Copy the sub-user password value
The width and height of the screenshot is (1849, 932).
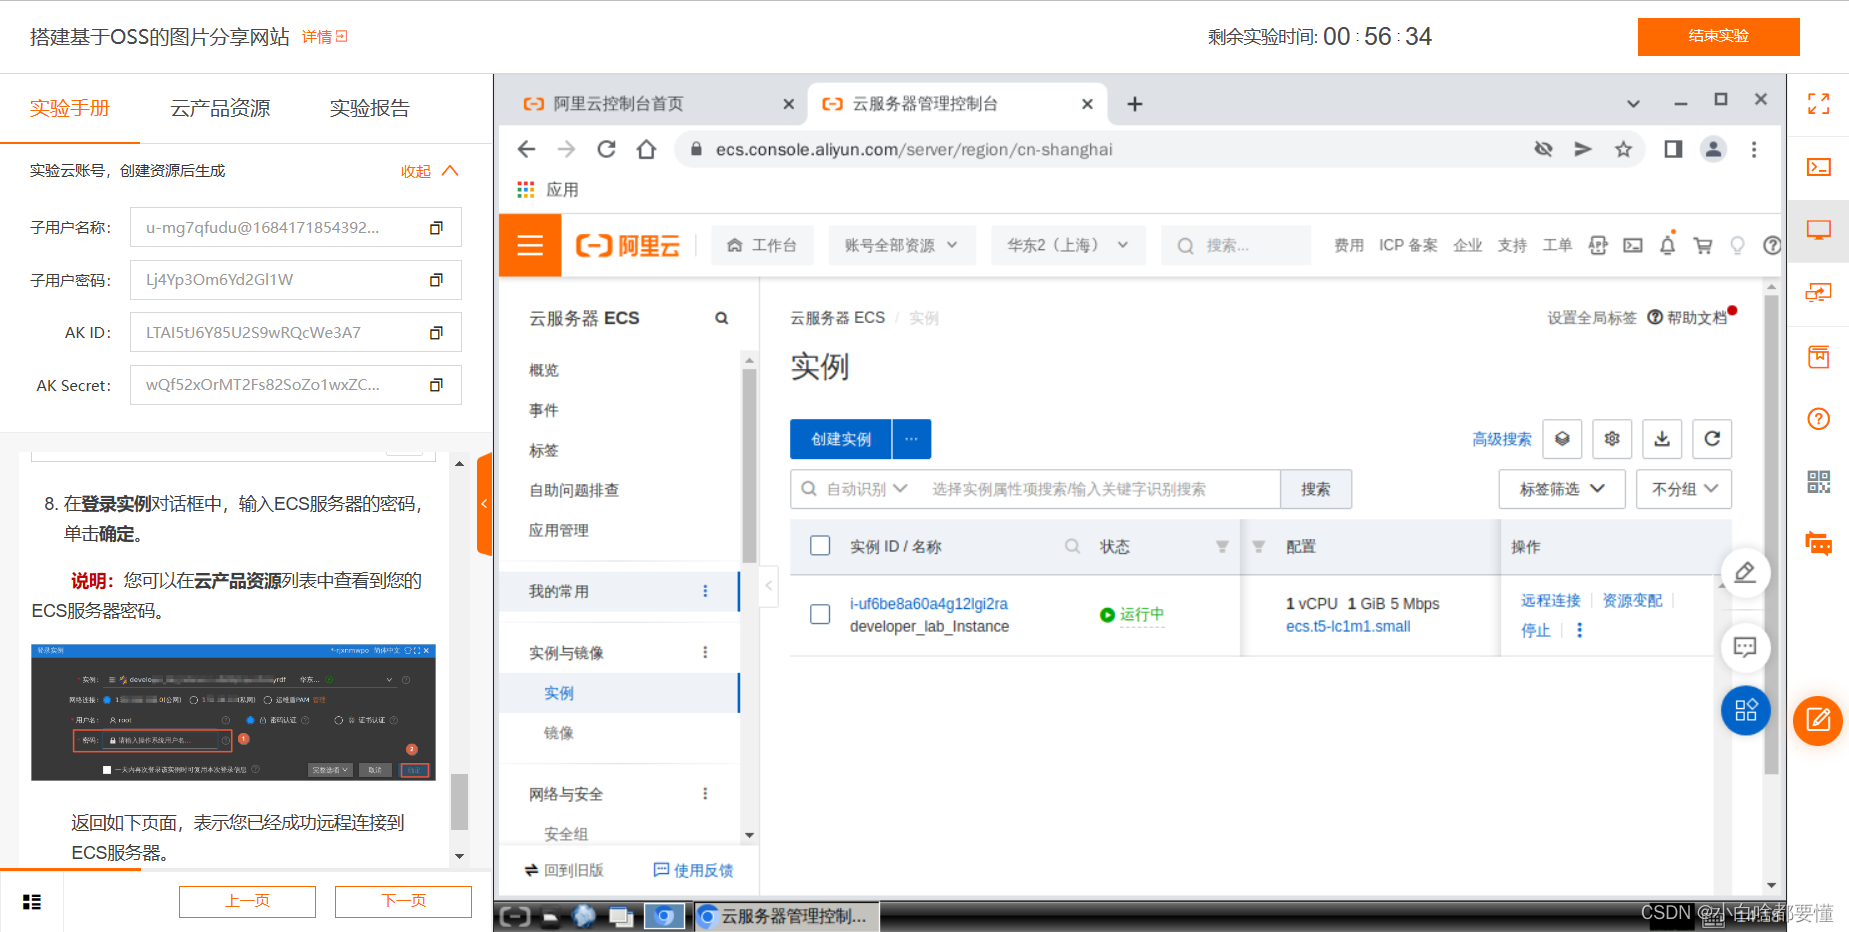[x=436, y=280]
